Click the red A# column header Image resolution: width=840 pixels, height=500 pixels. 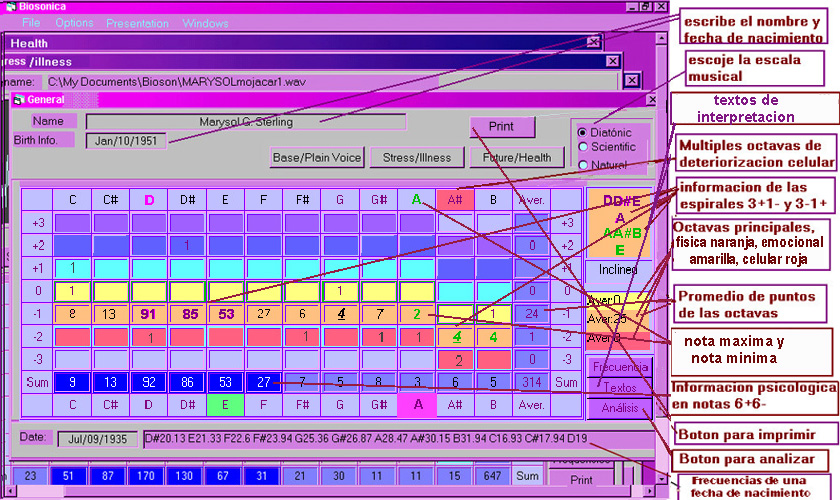click(x=455, y=200)
